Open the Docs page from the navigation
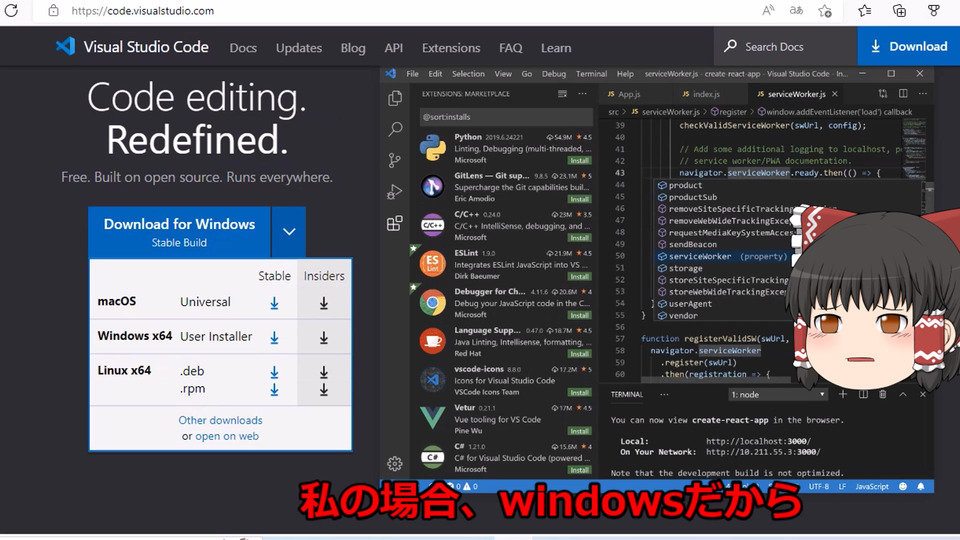The height and width of the screenshot is (540, 960). tap(243, 48)
